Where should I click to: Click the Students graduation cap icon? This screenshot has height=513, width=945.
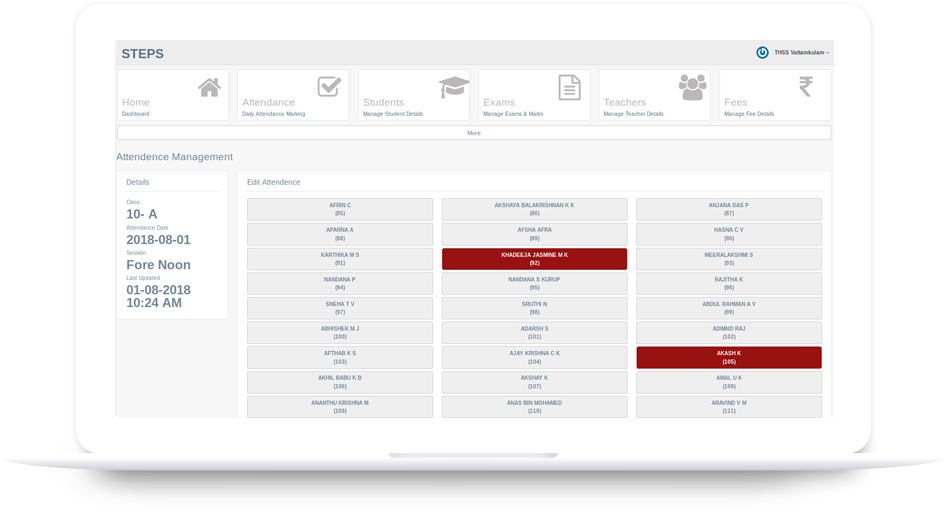[x=454, y=87]
